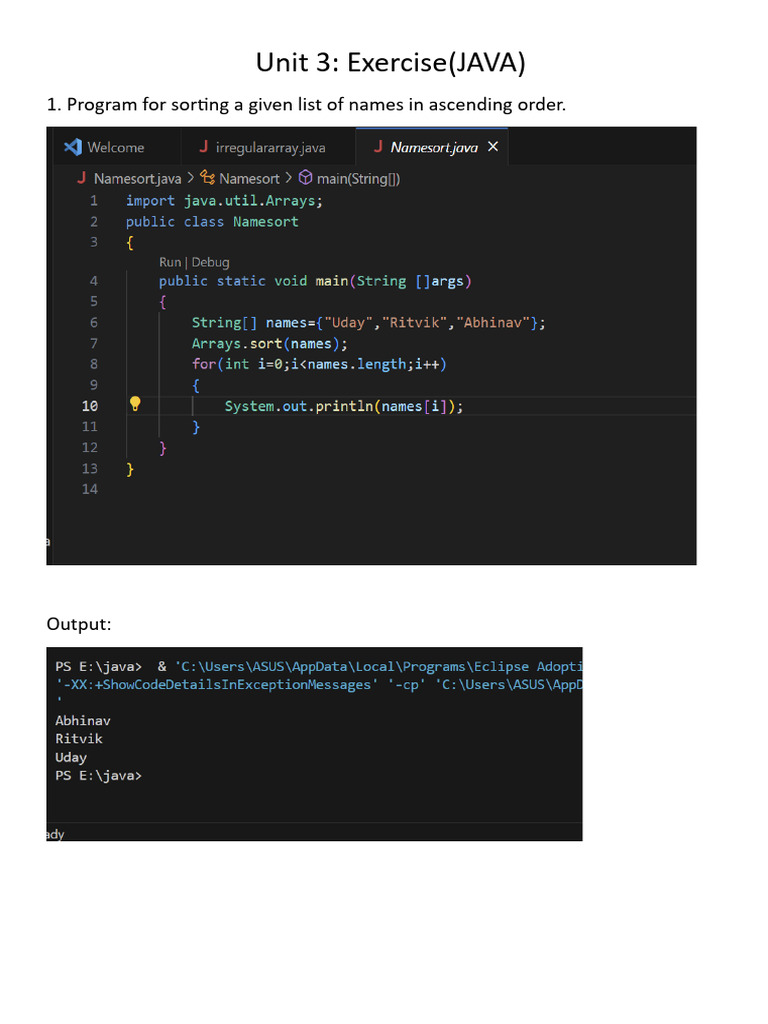768x1024 pixels.
Task: Click line number 10 in the gutter
Action: coord(90,406)
